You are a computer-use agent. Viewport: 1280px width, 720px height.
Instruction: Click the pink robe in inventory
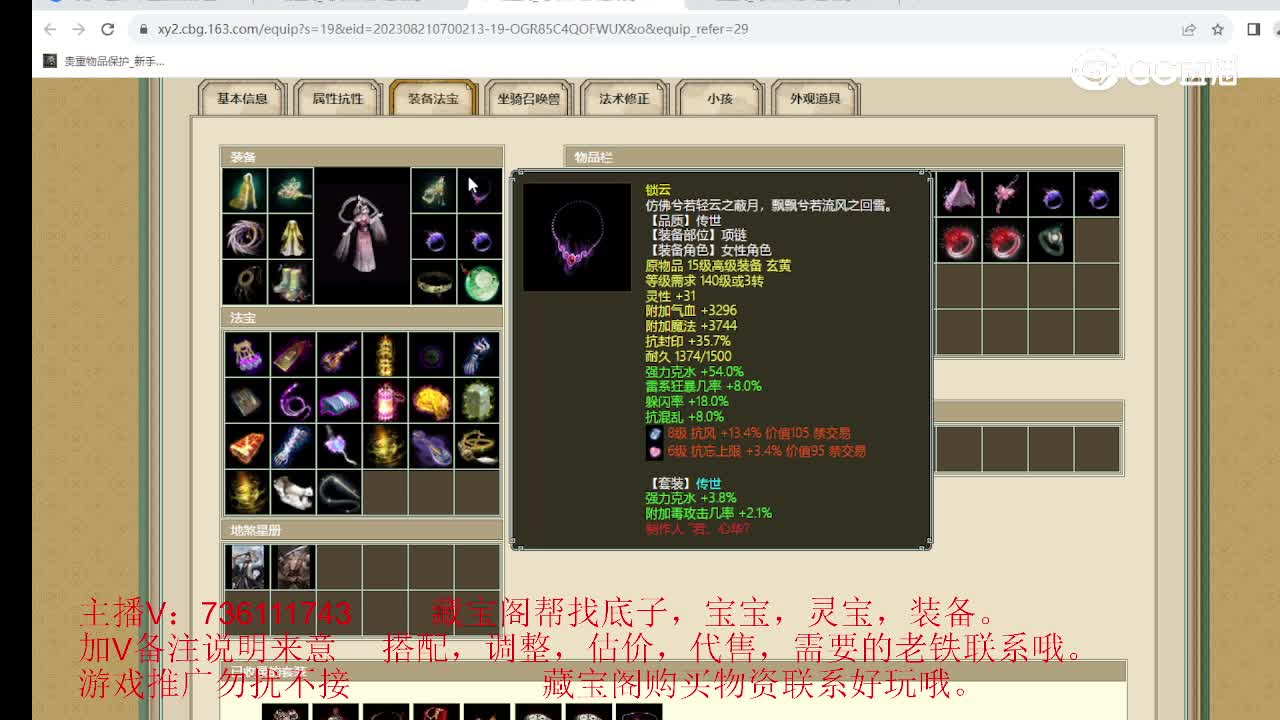coord(958,194)
